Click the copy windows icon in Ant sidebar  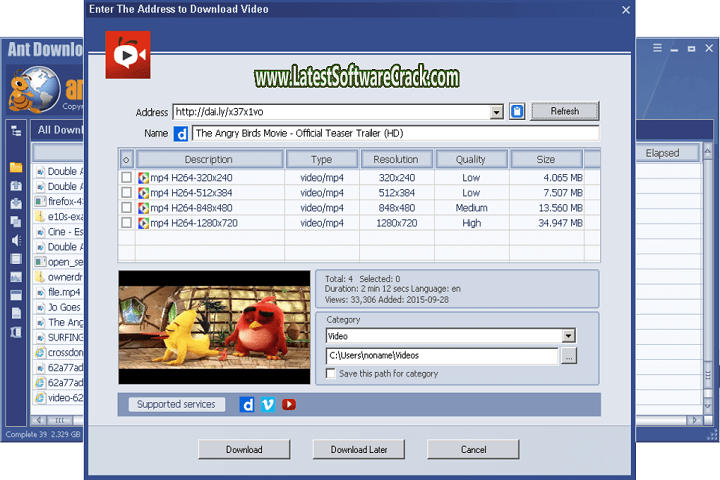coord(16,222)
